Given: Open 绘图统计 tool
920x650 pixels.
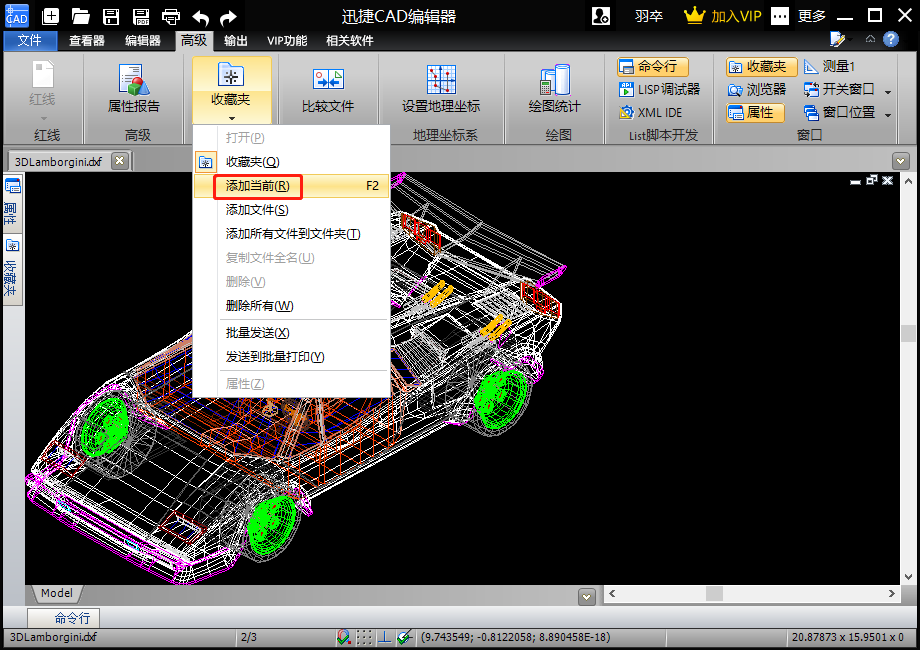Looking at the screenshot, I should (x=554, y=88).
